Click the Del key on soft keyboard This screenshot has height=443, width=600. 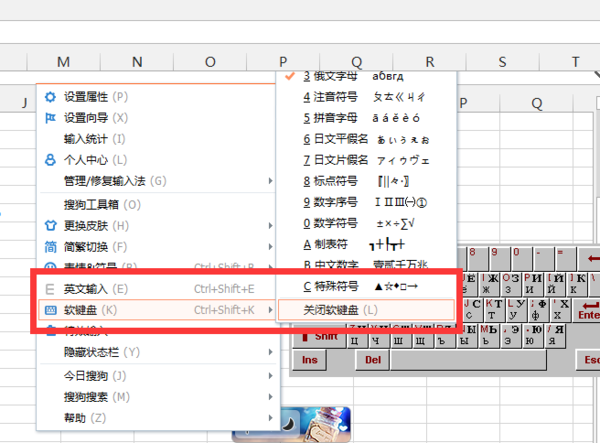tap(373, 360)
